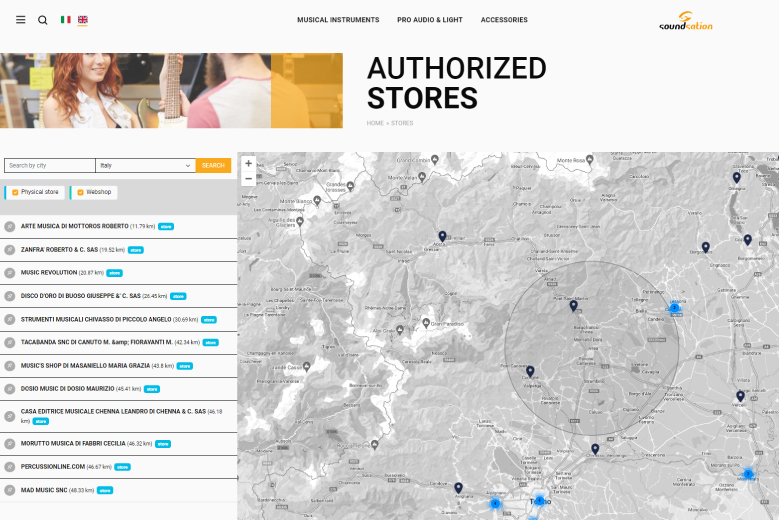Click the round icon beside Percussionline.com
Viewport: 779px width, 520px height.
pyautogui.click(x=10, y=467)
